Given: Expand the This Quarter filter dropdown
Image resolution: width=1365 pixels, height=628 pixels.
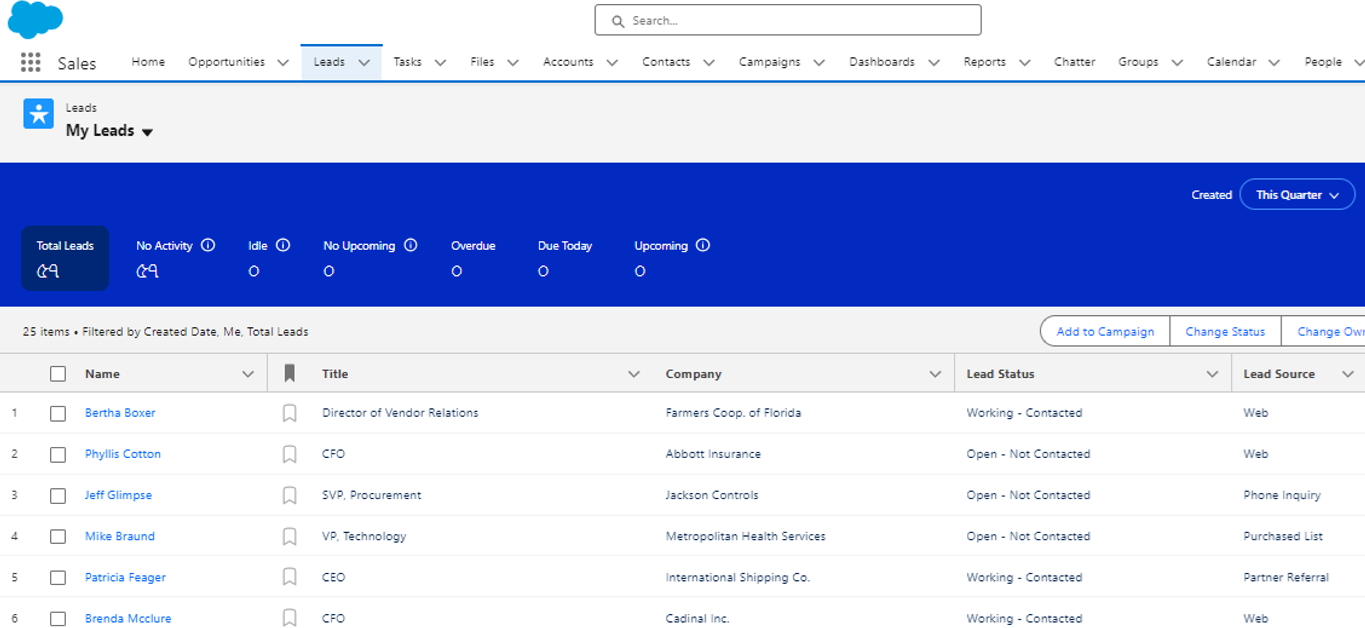Looking at the screenshot, I should pyautogui.click(x=1297, y=195).
